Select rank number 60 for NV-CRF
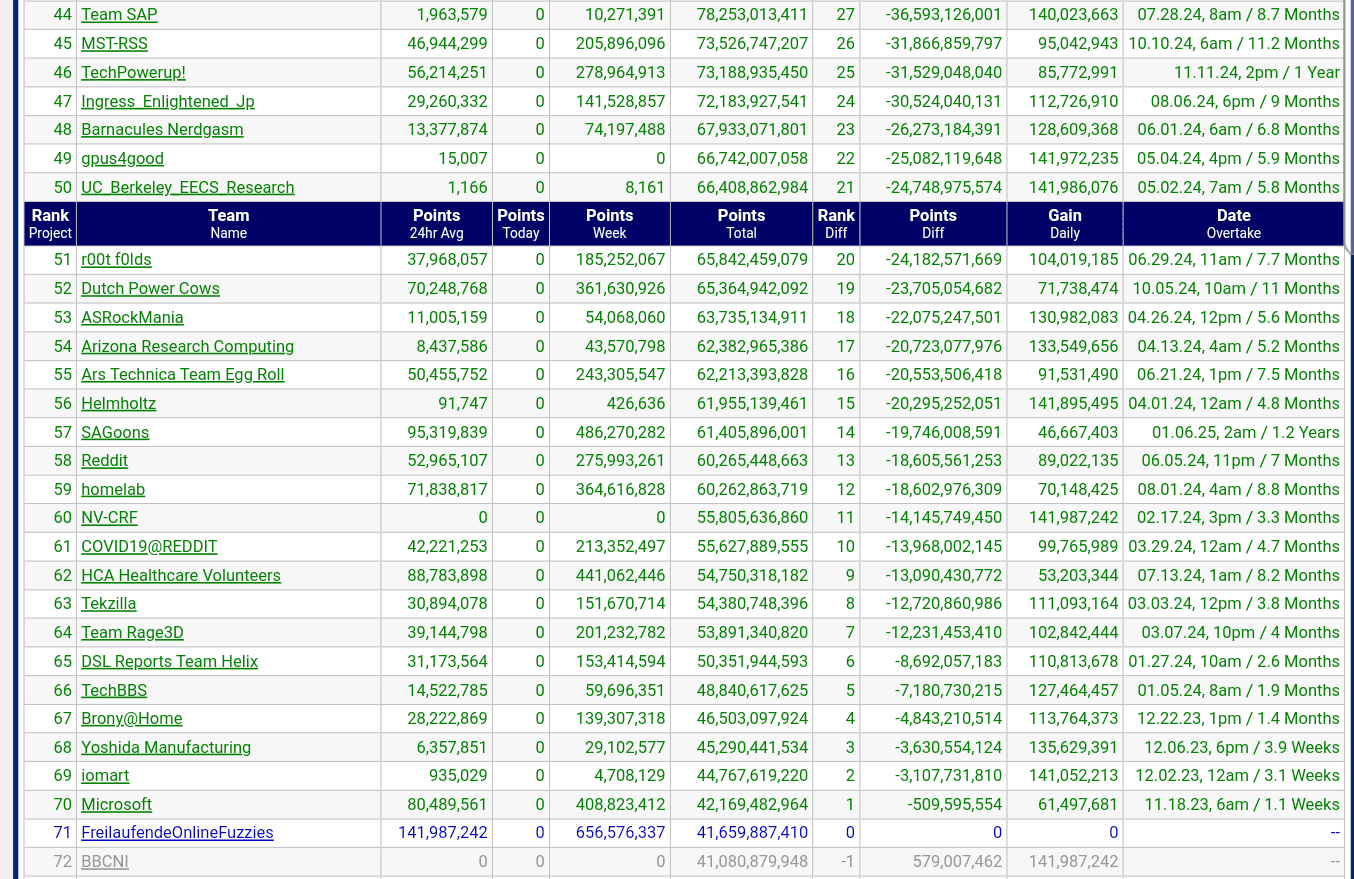This screenshot has height=879, width=1354. pyautogui.click(x=63, y=518)
